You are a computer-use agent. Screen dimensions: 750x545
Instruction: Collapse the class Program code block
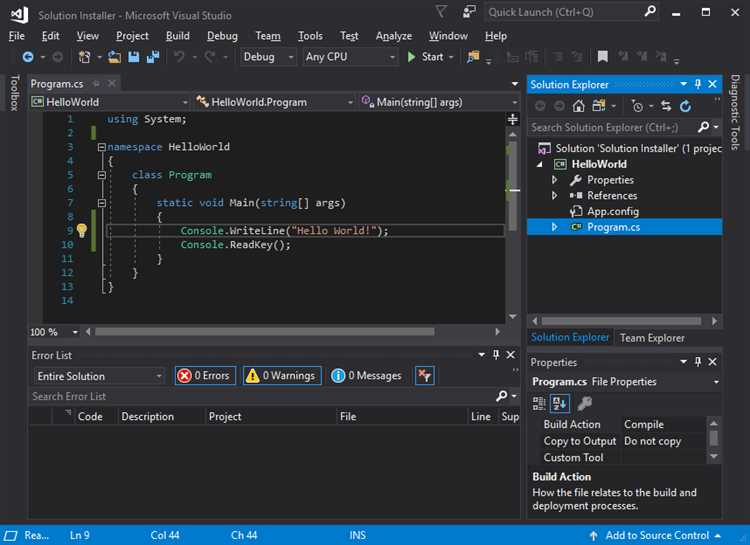click(101, 176)
